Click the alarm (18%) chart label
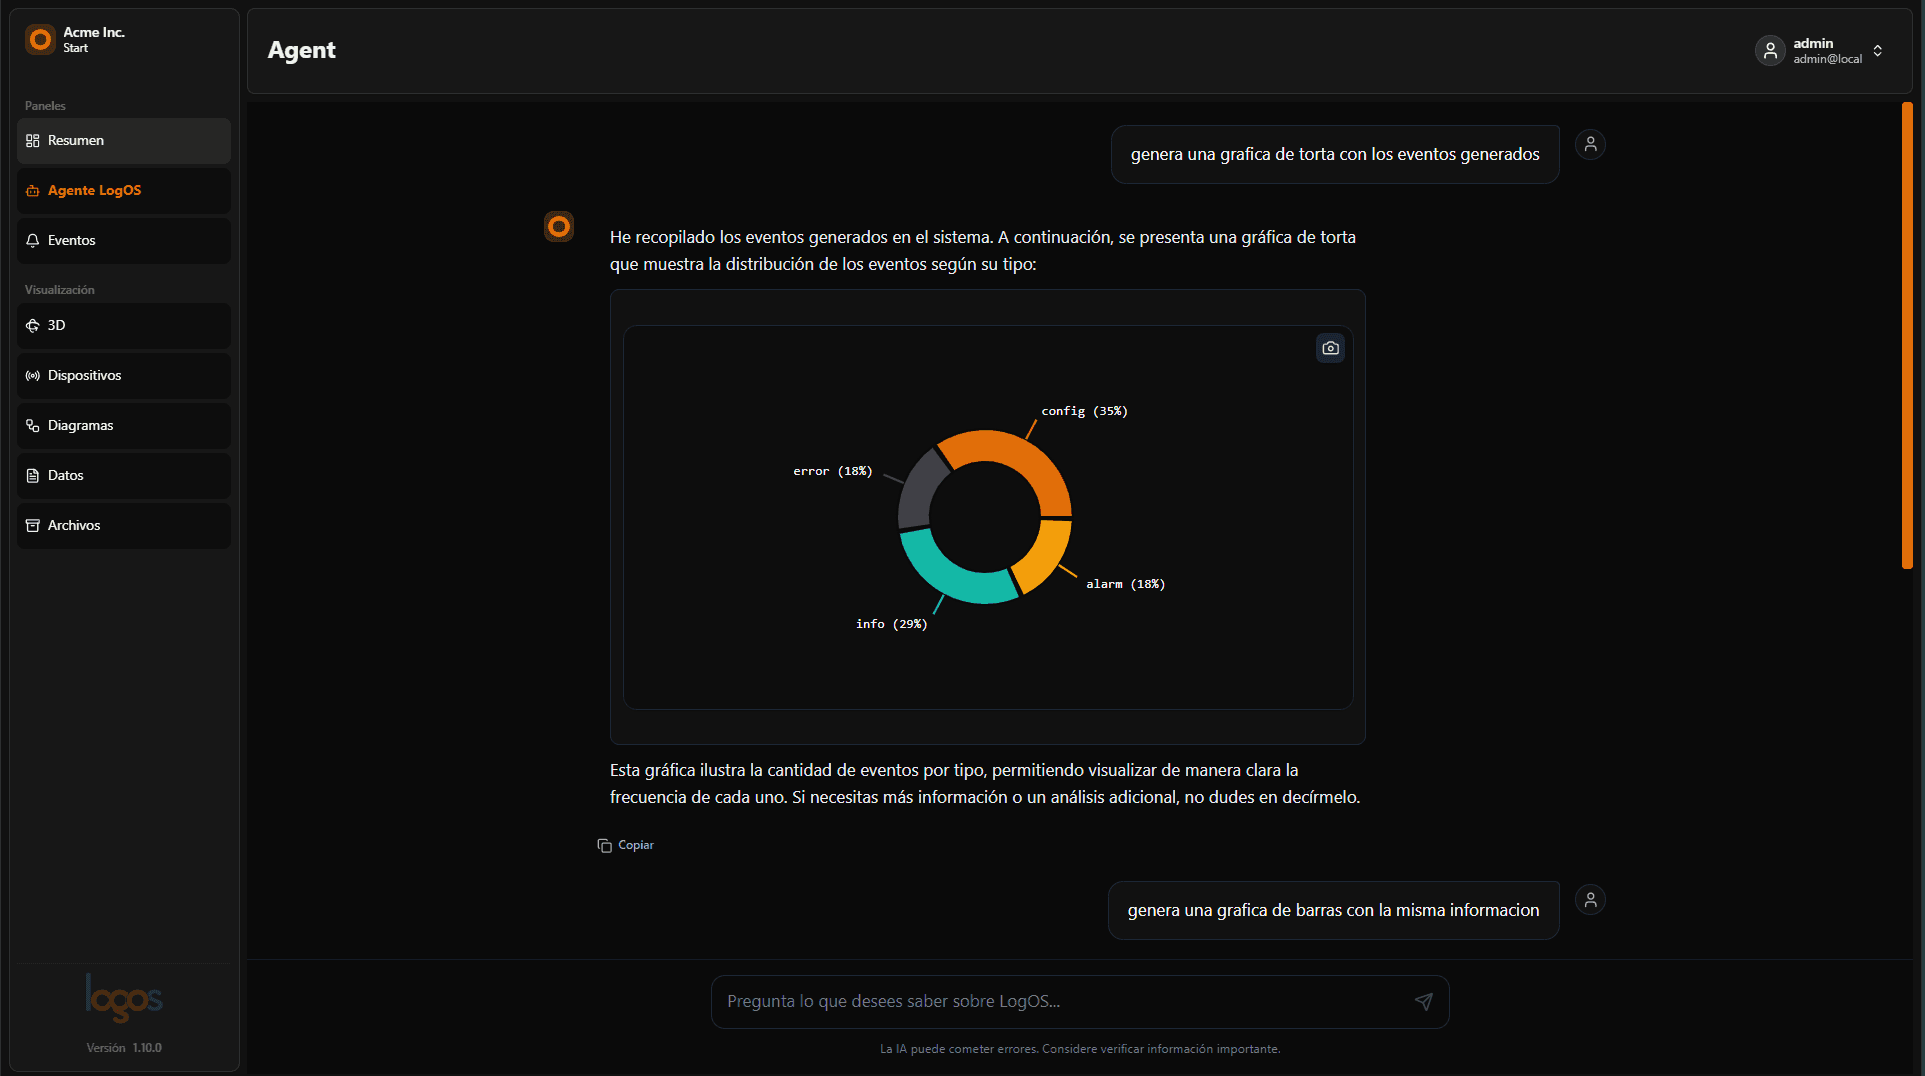Screen dimensions: 1925x1076 coord(1125,584)
